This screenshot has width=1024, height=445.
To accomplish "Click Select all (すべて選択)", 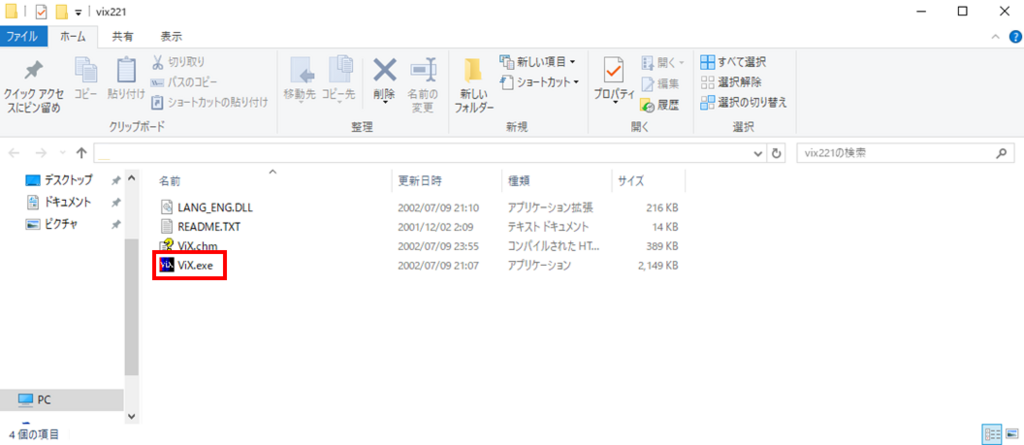I will [733, 62].
